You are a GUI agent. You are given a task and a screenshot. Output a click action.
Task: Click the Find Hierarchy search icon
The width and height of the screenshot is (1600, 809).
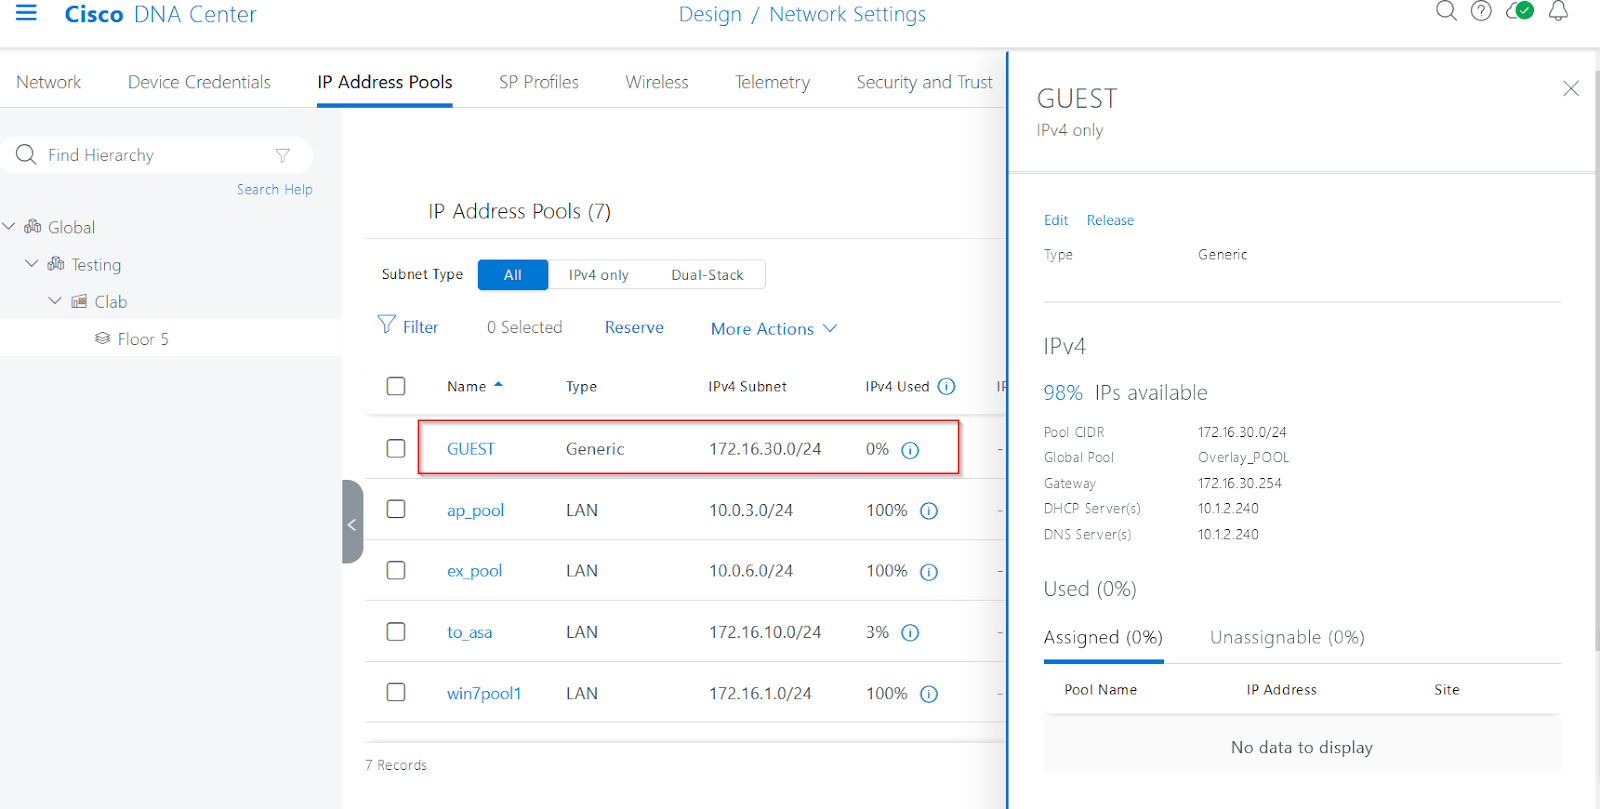click(26, 155)
